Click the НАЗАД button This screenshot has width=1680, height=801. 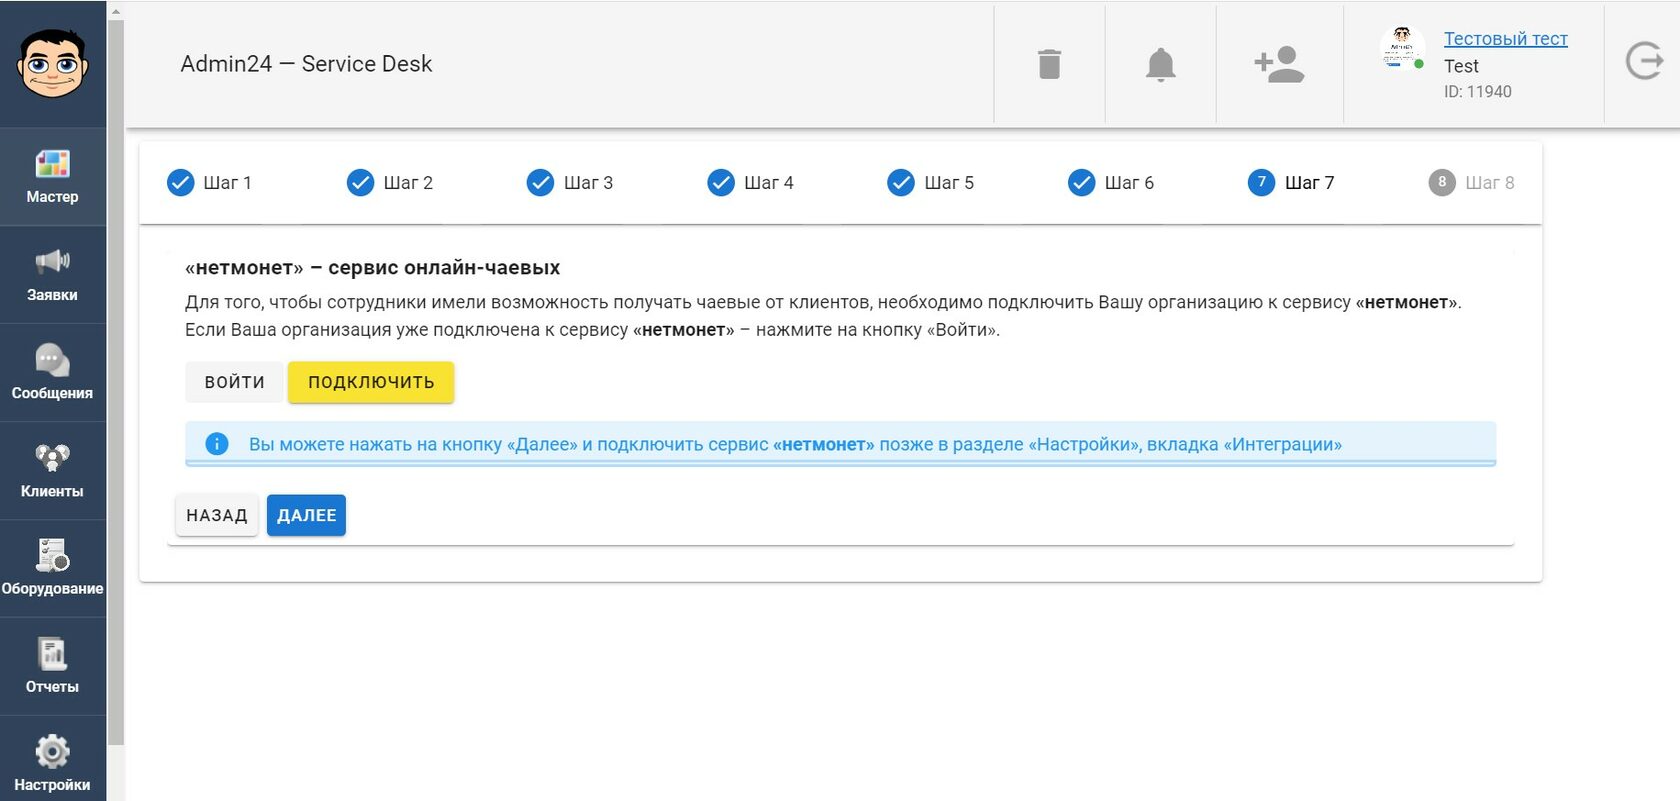click(217, 515)
